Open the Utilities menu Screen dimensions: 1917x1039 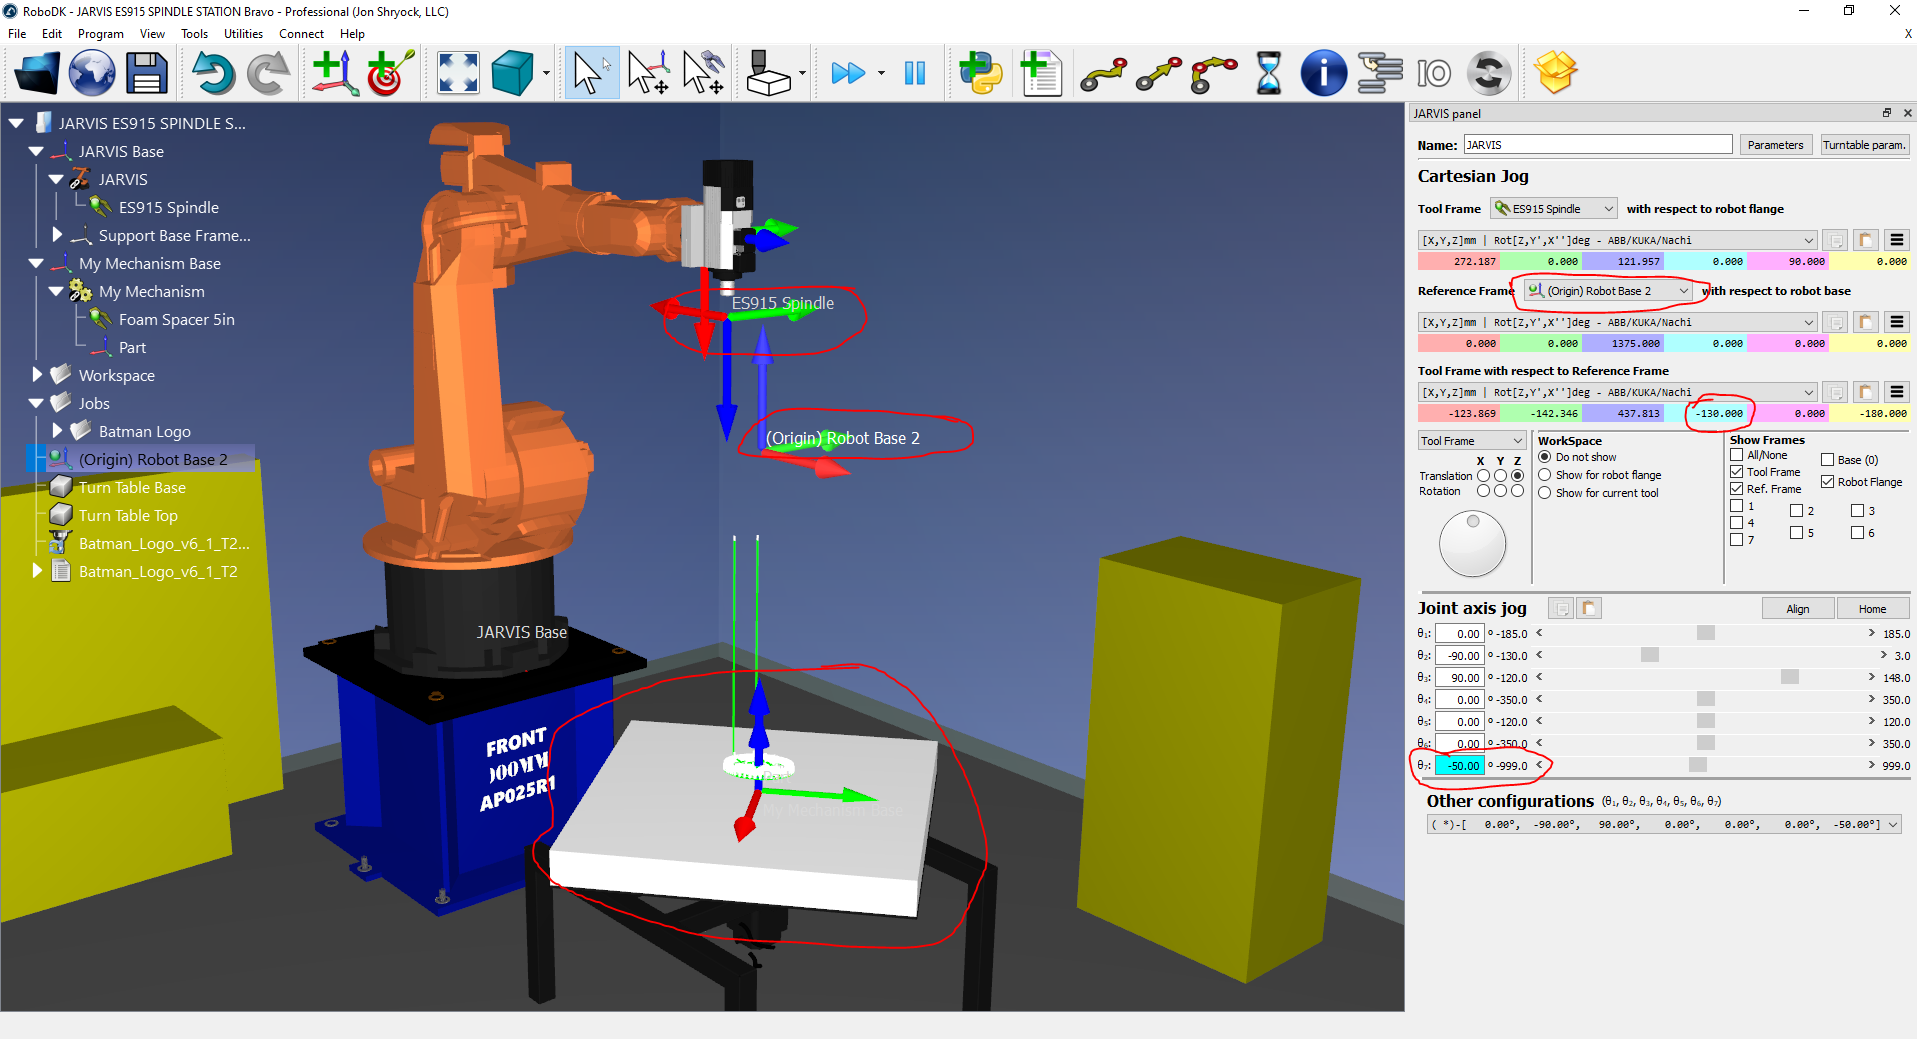(x=243, y=34)
